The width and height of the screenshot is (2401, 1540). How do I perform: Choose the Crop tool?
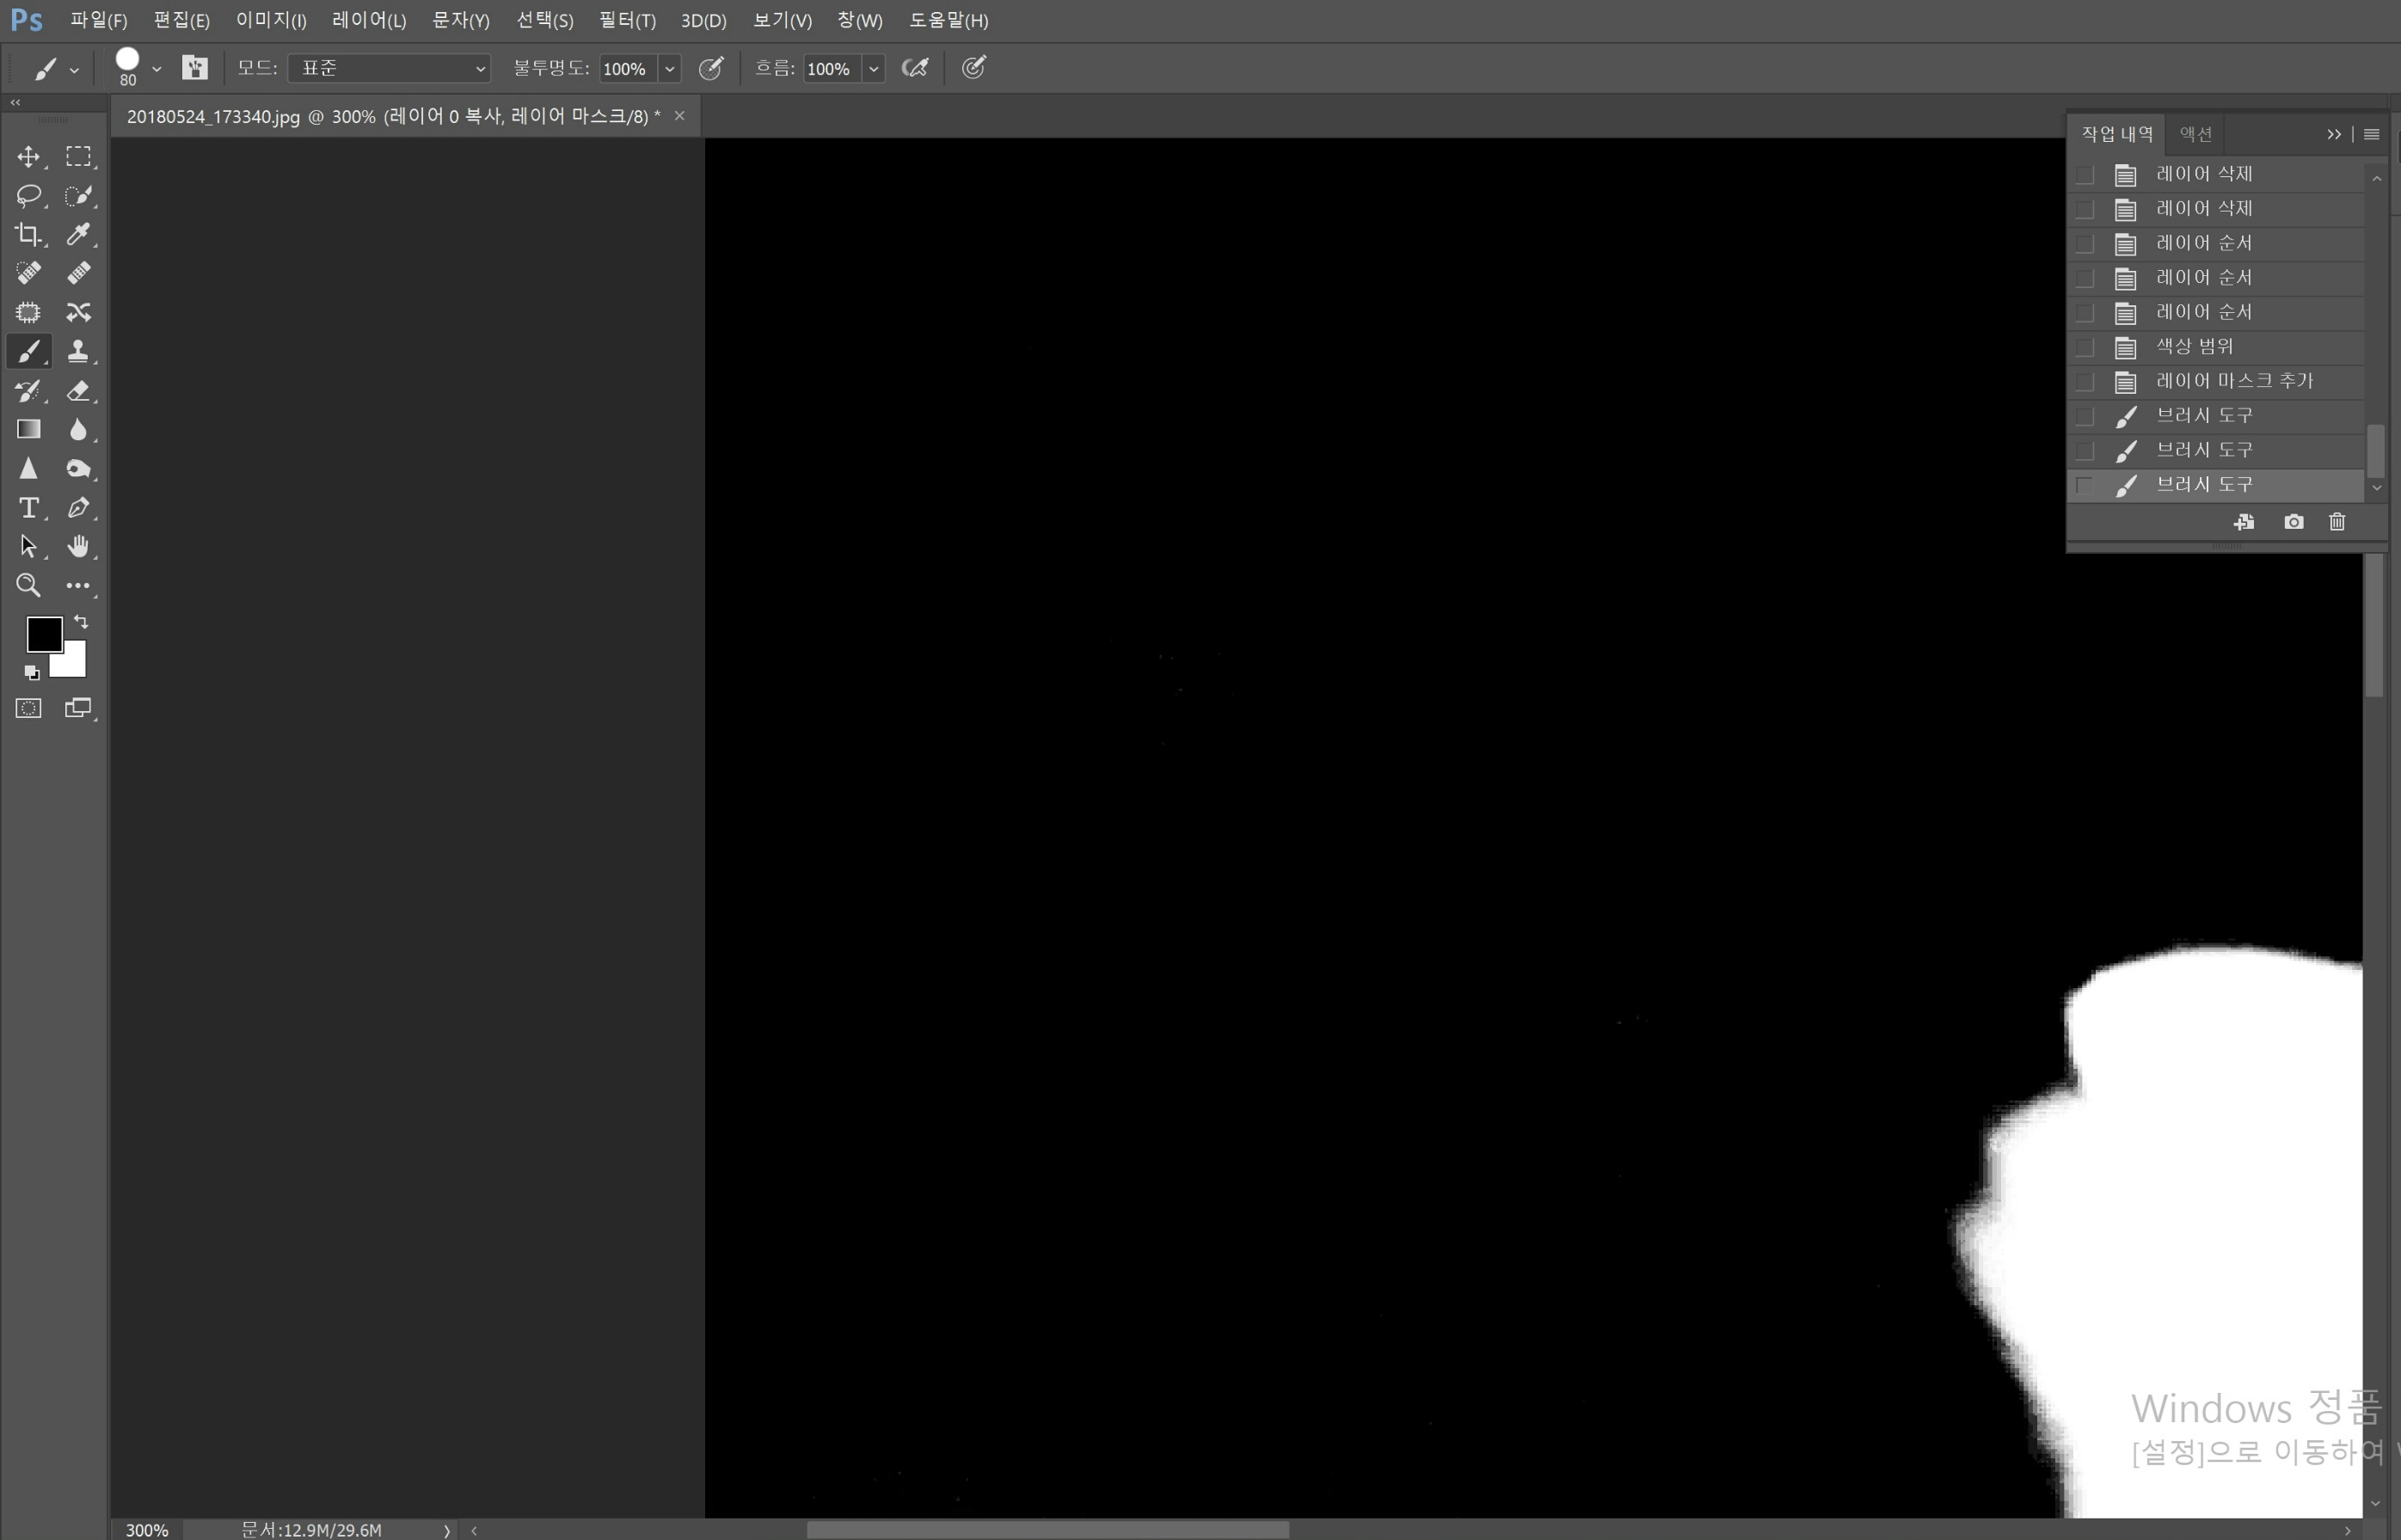tap(28, 234)
